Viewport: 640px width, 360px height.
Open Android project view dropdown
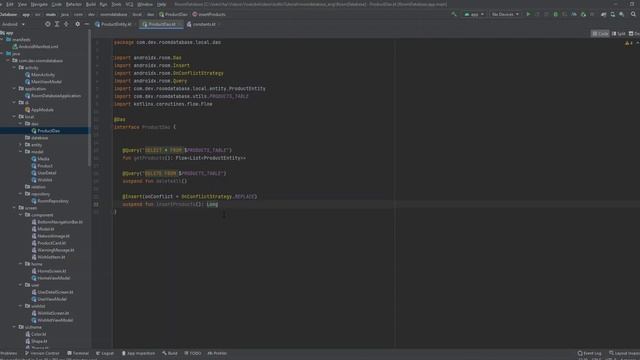13,24
